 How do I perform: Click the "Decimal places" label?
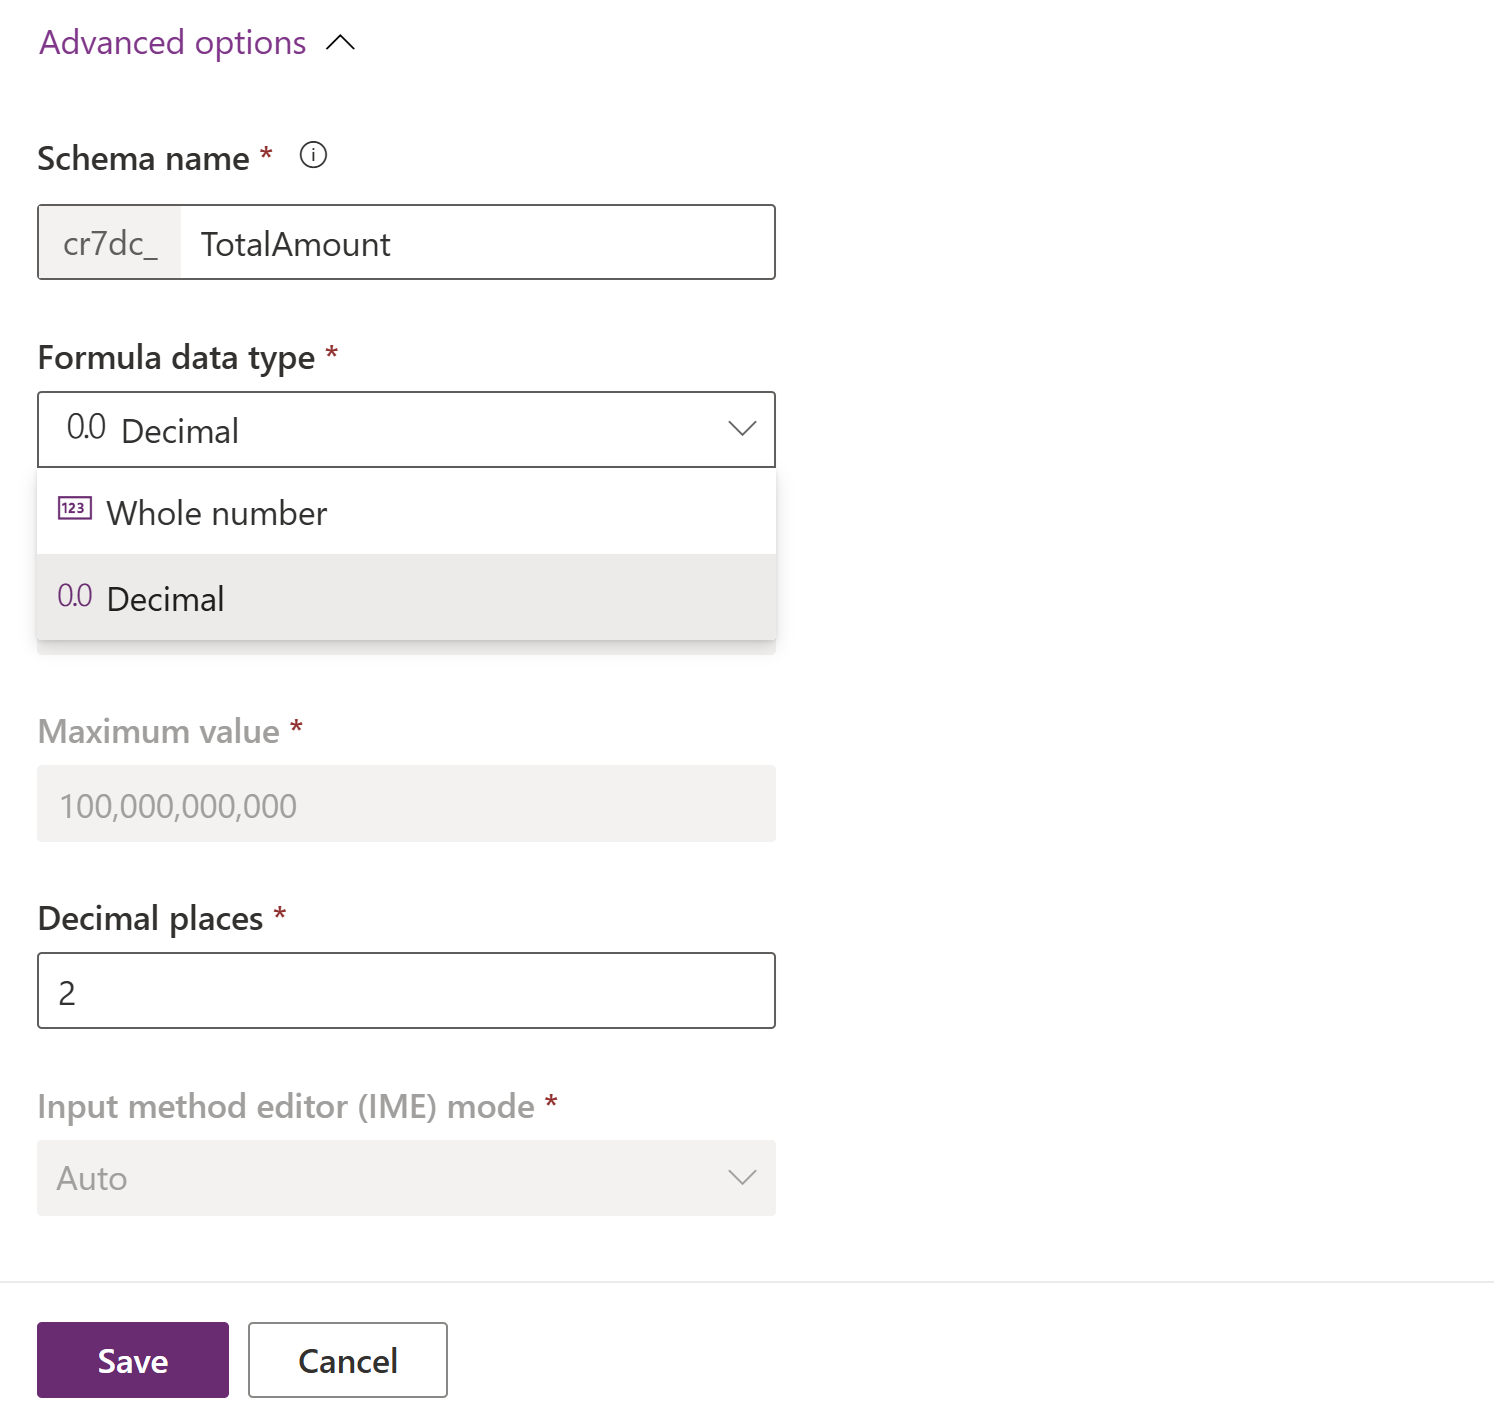(150, 917)
